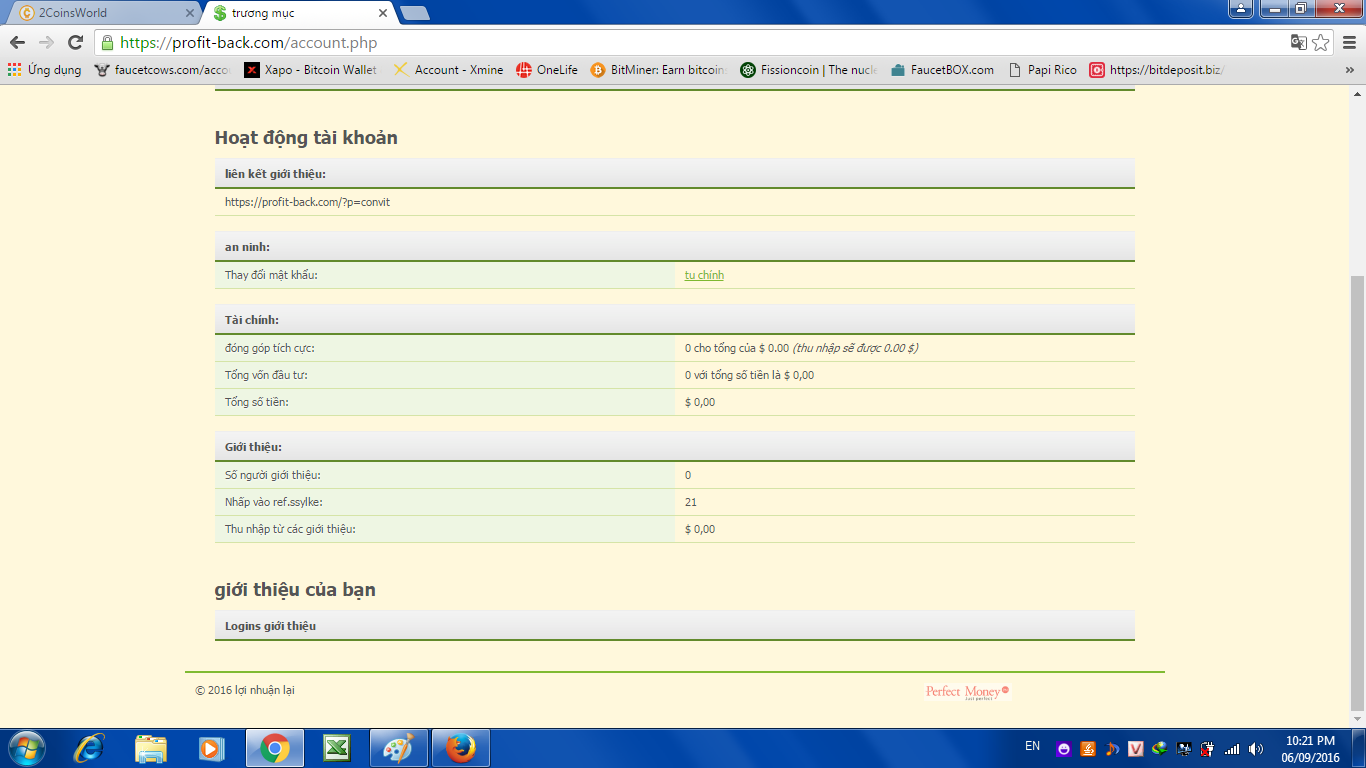Image resolution: width=1366 pixels, height=768 pixels.
Task: Click the music note tray icon
Action: pos(1112,748)
